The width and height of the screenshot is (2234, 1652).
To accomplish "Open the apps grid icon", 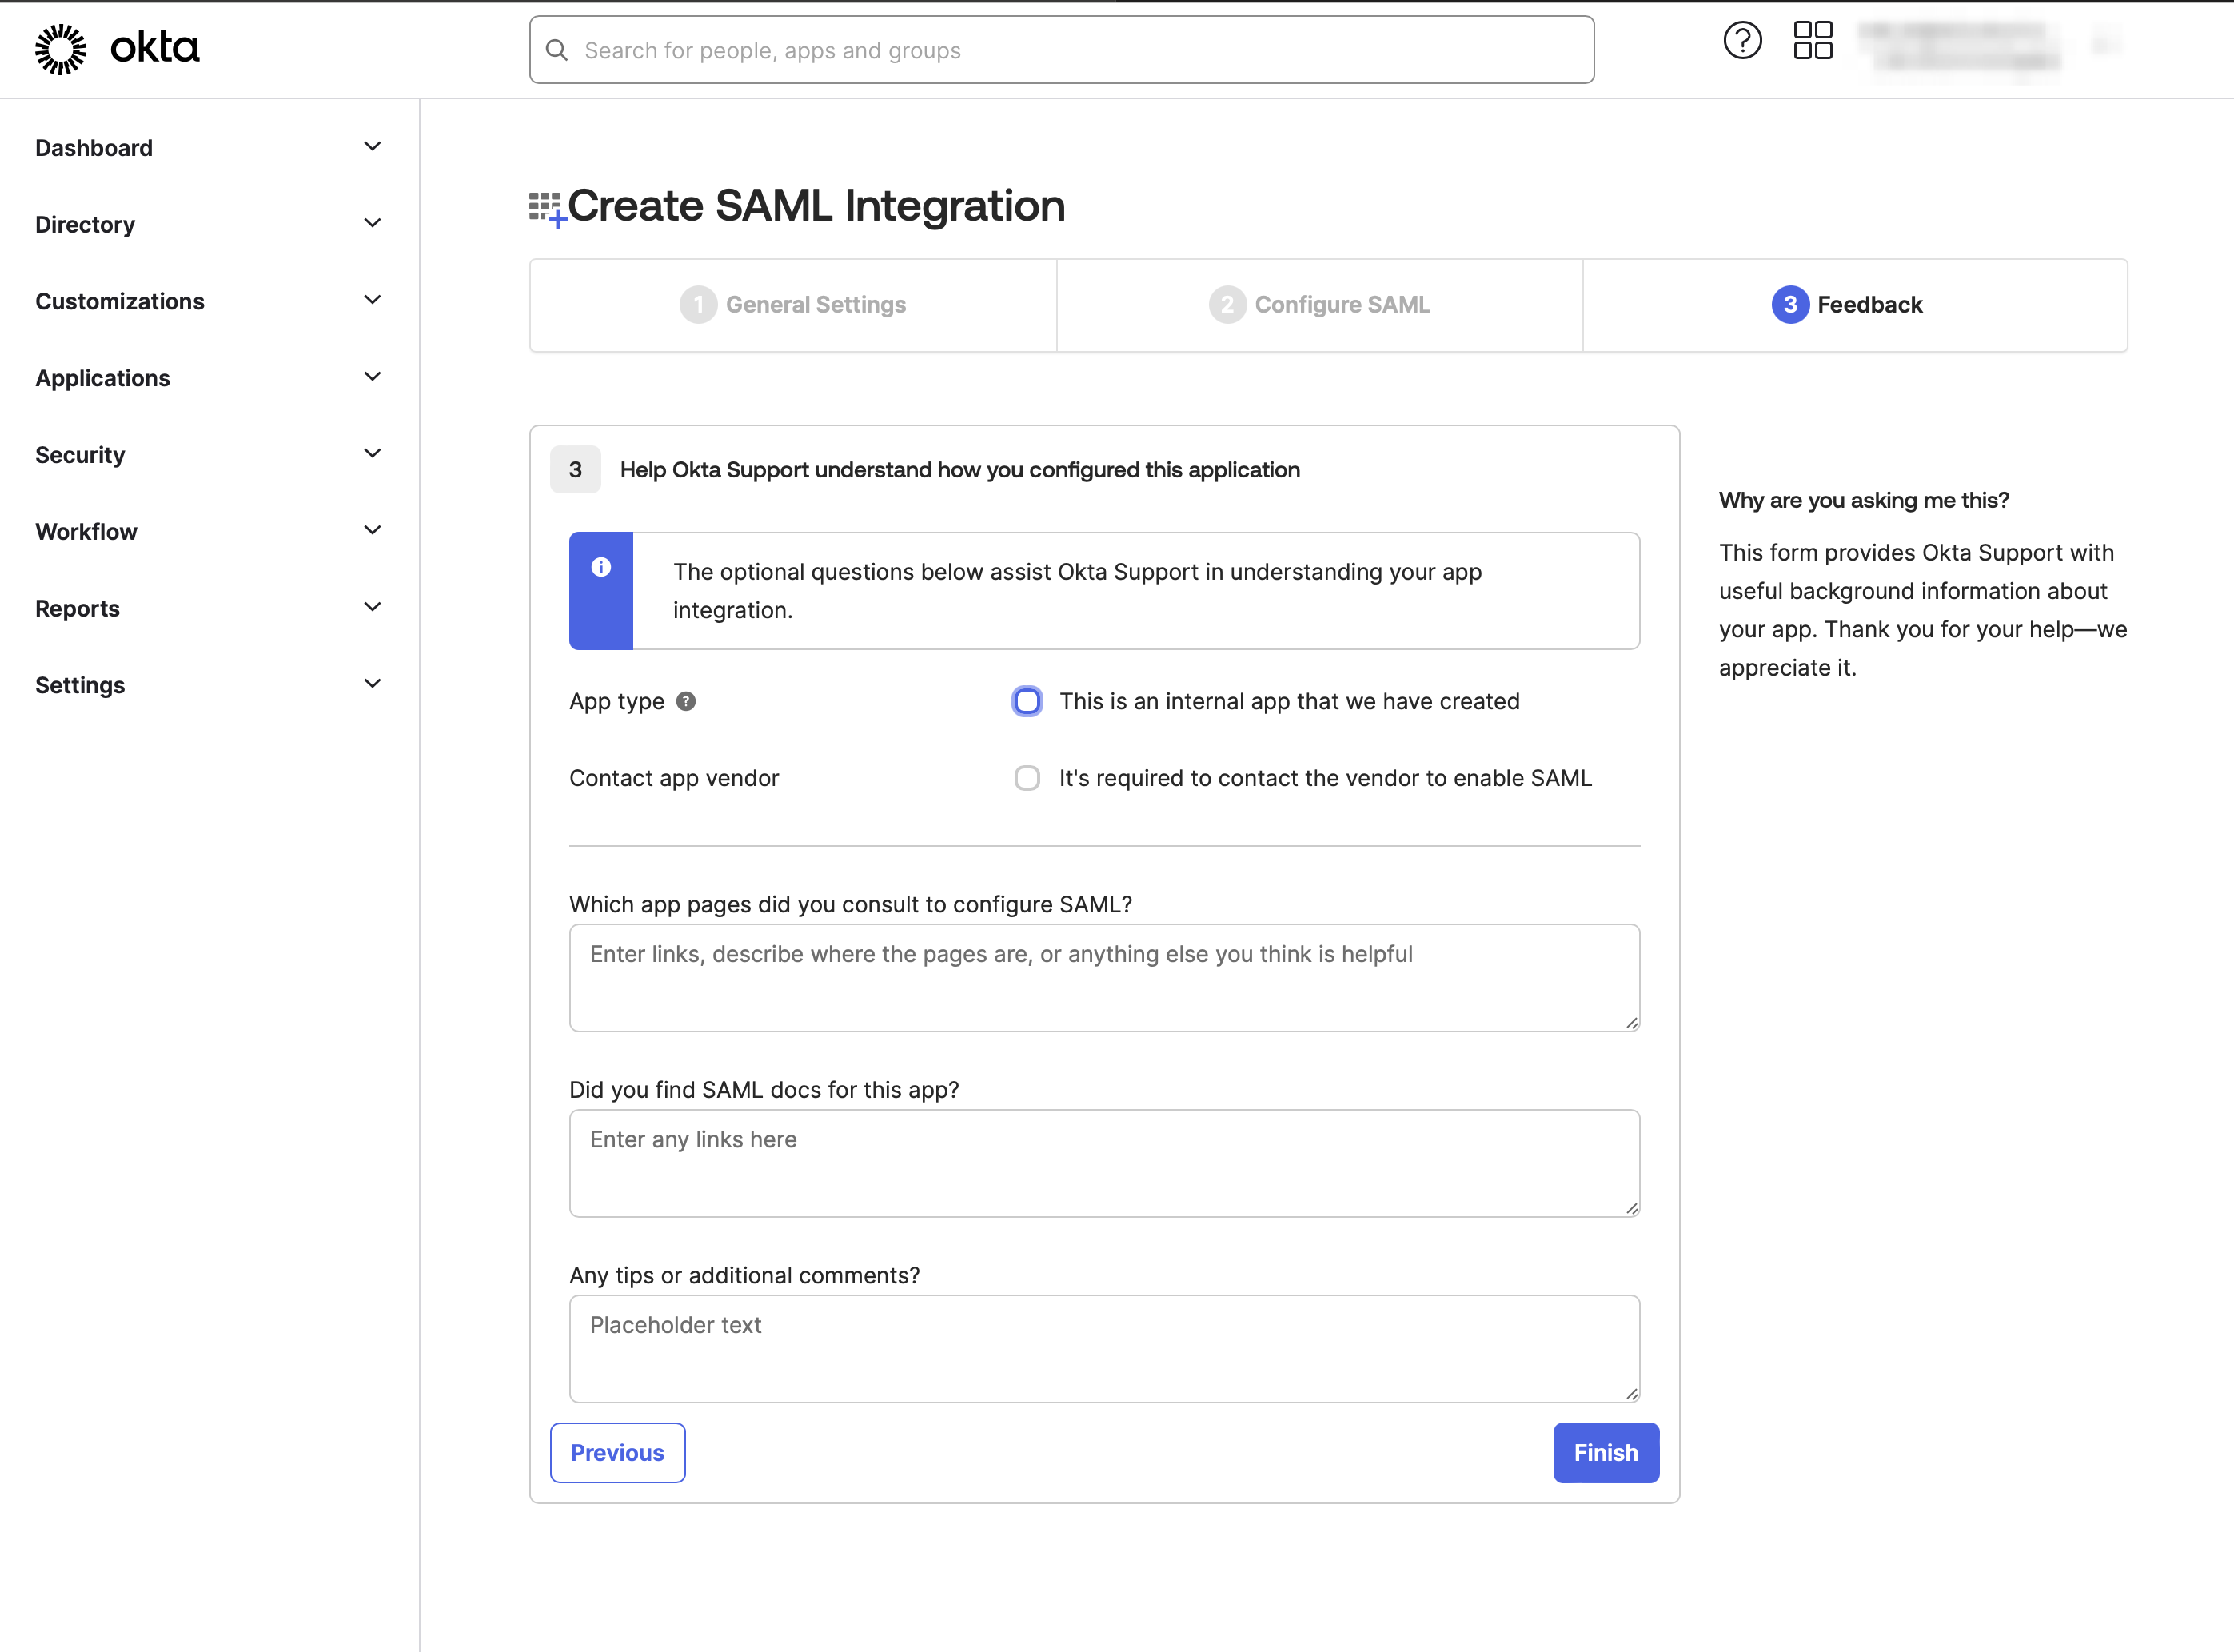I will click(1813, 41).
